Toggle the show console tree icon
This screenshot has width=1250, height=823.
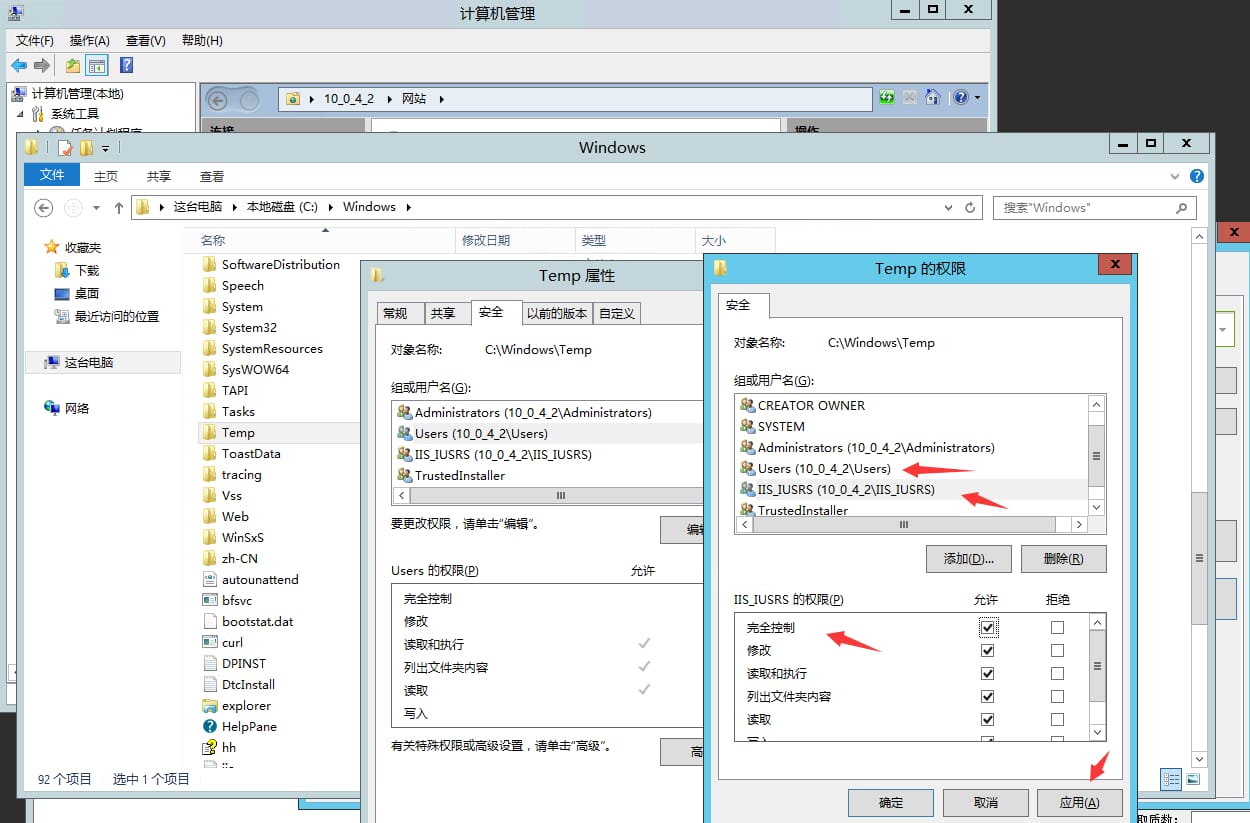click(x=96, y=64)
